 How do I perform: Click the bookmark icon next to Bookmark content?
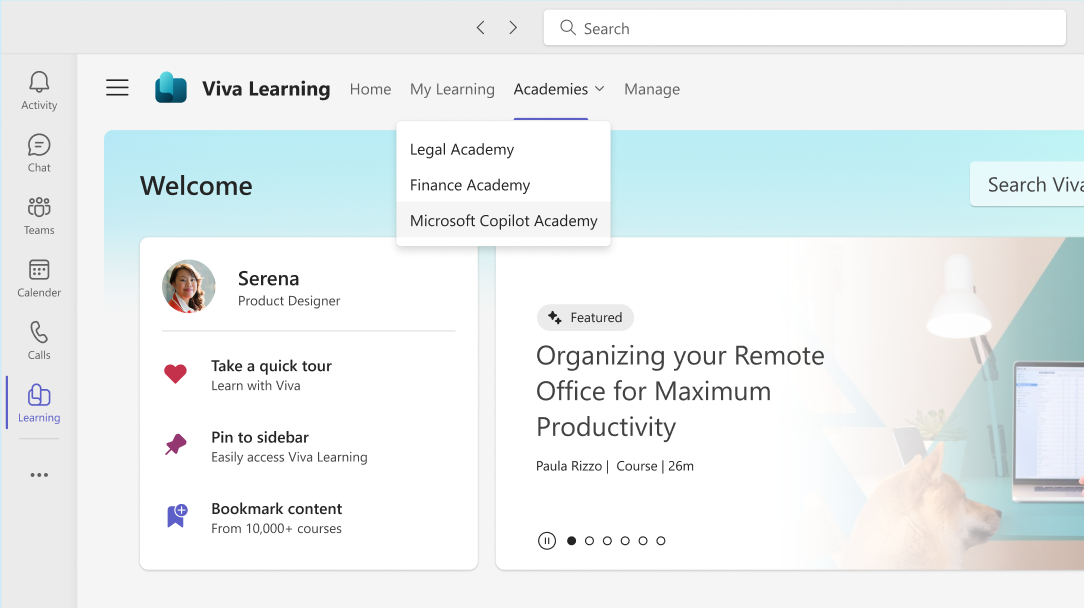pyautogui.click(x=176, y=514)
